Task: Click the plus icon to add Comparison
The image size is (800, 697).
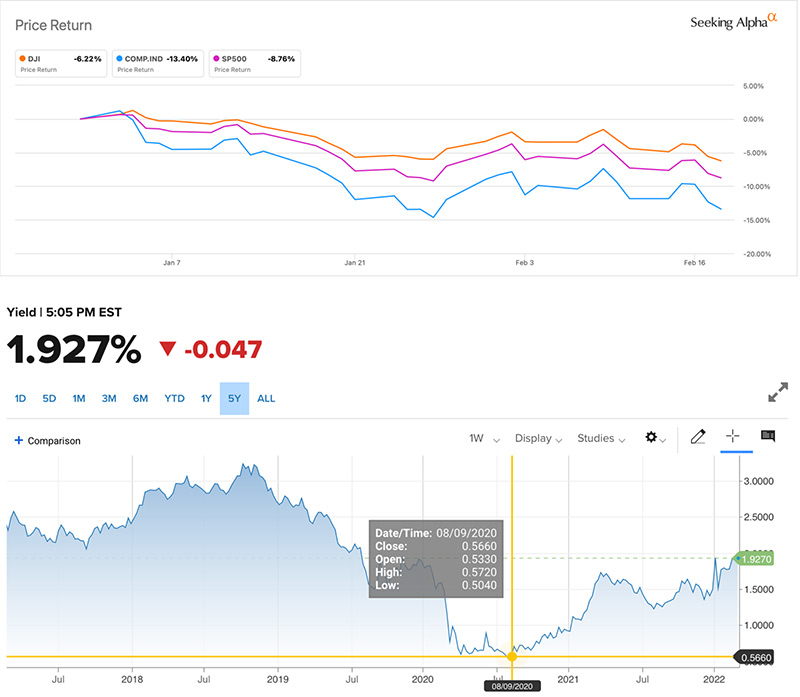Action: point(18,440)
